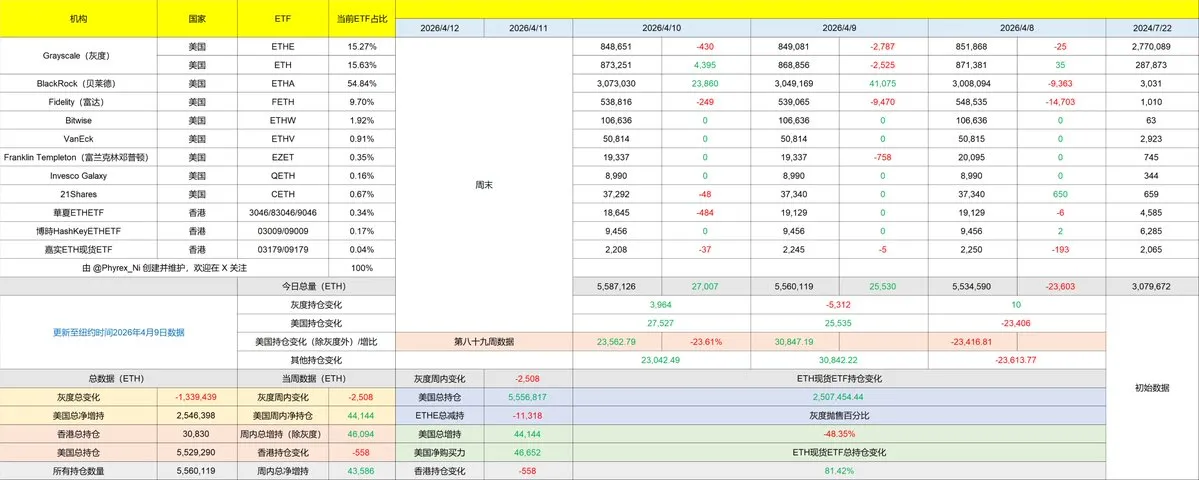Select the 2024/7/22 date header cell
Viewport: 1199px width, 480px height.
tap(1151, 28)
